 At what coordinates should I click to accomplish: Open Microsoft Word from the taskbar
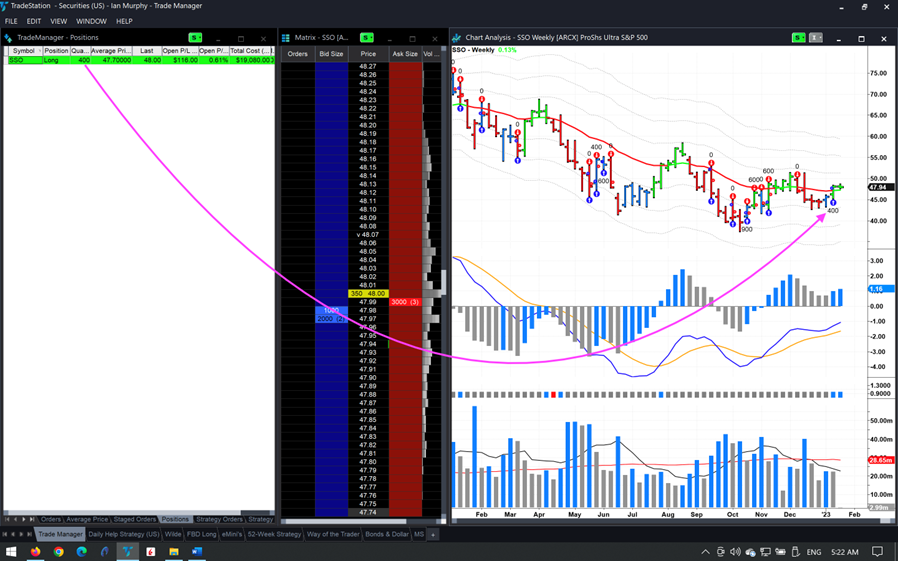[x=197, y=551]
